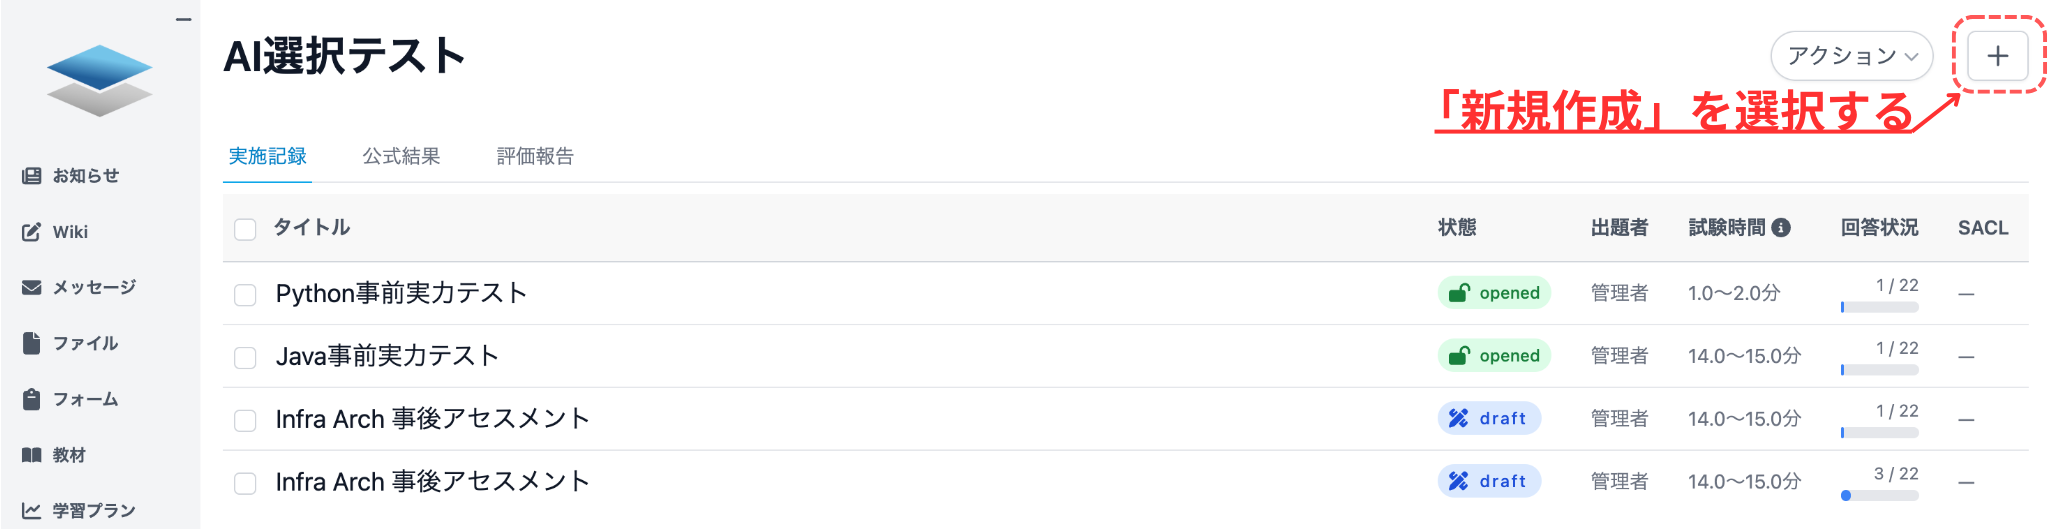Toggle the select-all checkbox beside タイトル

(245, 229)
